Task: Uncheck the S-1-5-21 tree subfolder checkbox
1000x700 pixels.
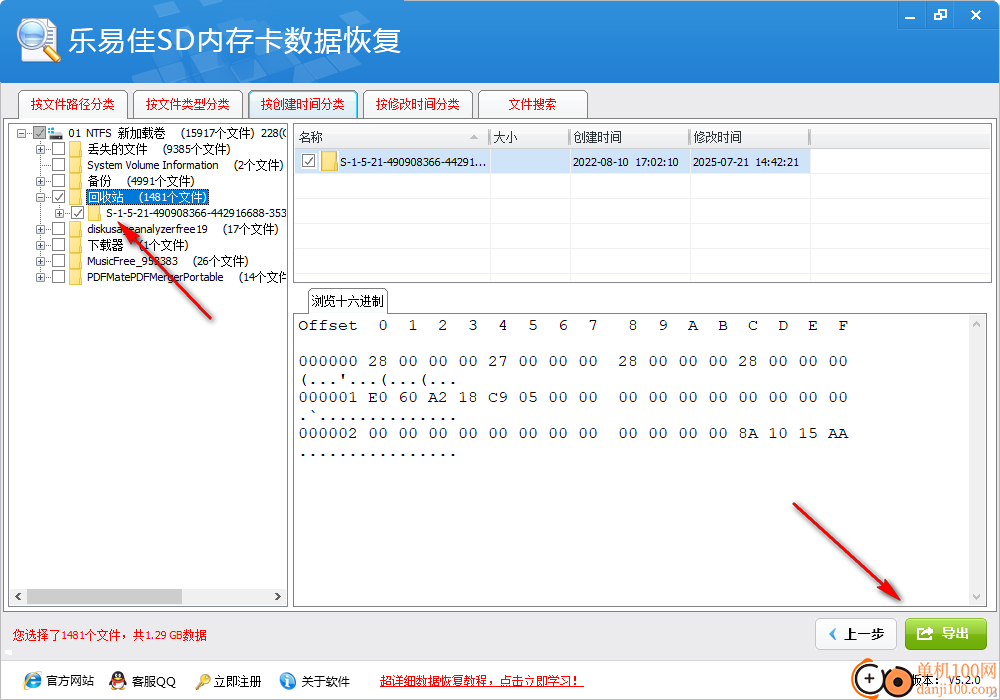Action: click(77, 212)
